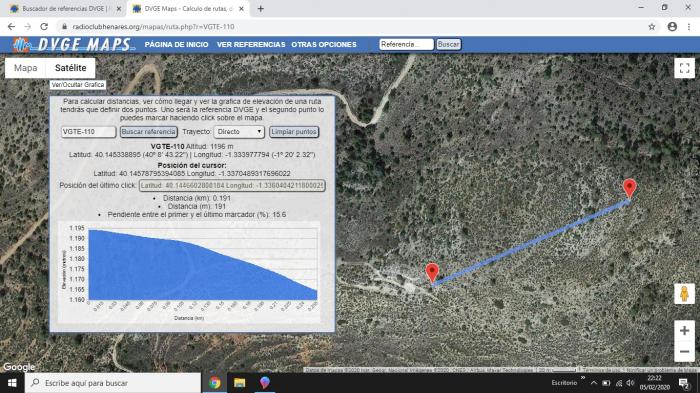Toggle Ver/Ocultar Grafica panel
700x393 pixels.
78,84
